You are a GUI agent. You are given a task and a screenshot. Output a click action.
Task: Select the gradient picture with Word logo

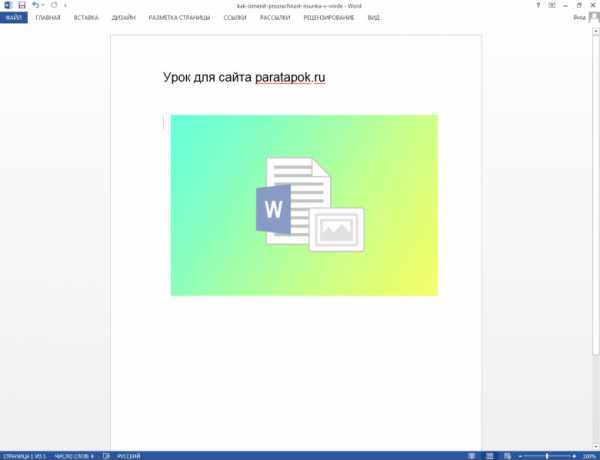(x=304, y=205)
